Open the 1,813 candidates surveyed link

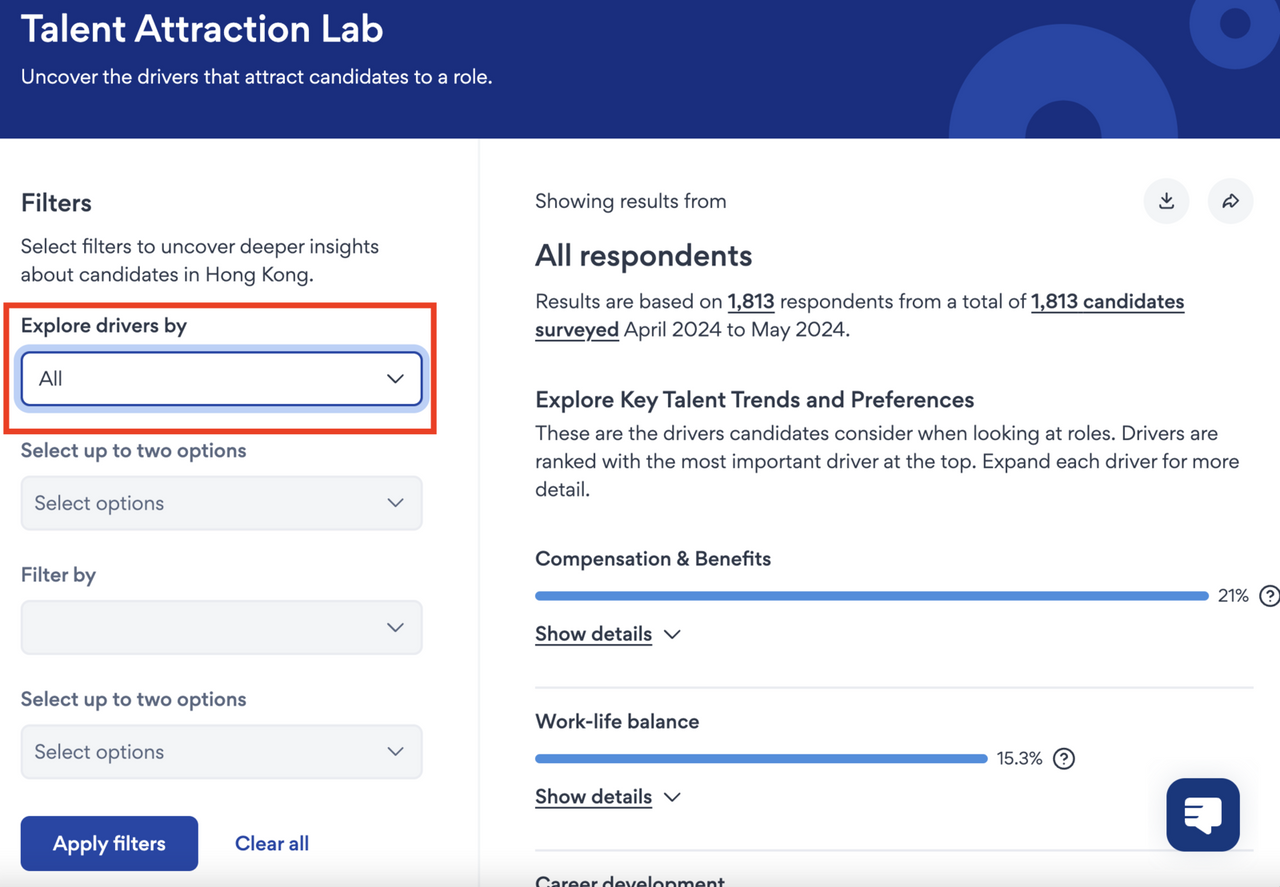pos(1107,302)
